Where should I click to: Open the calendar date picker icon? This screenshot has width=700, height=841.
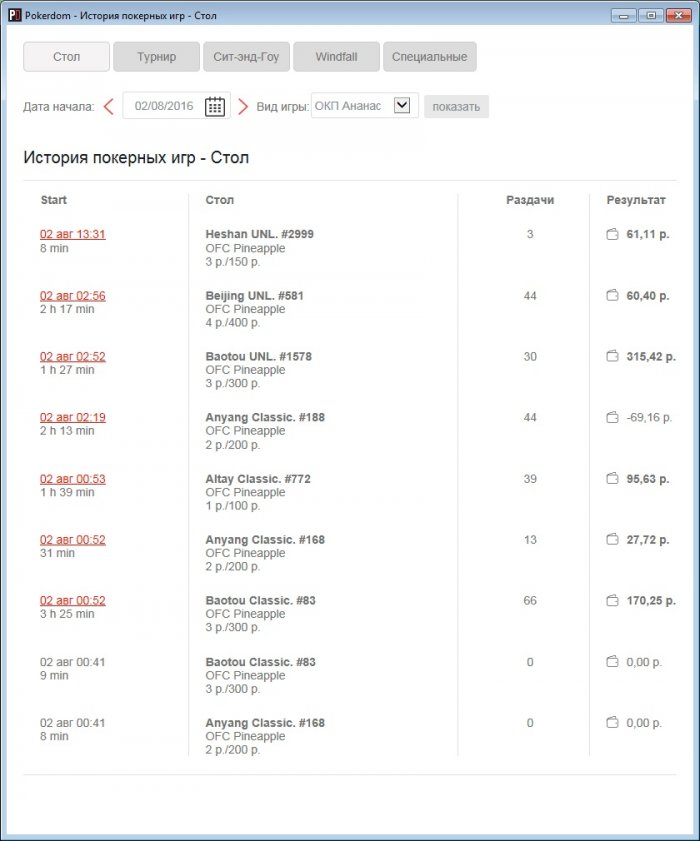pyautogui.click(x=215, y=106)
